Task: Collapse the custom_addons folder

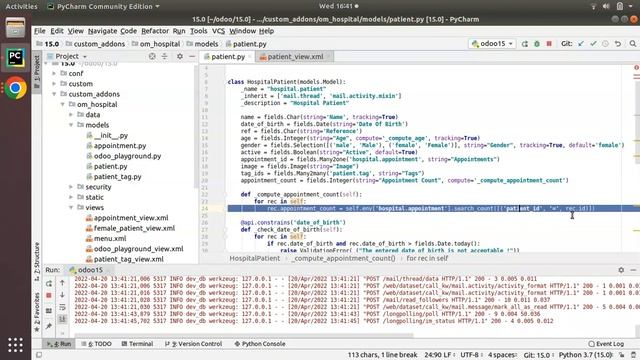Action: 54,94
